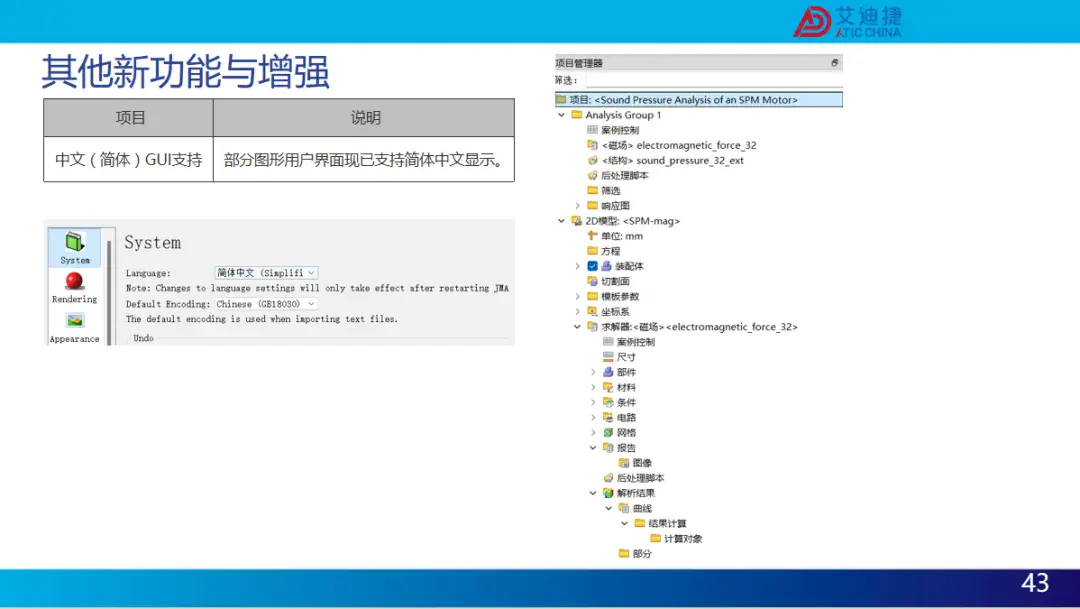Click the 解析结果 results icon
The image size is (1080, 609).
608,493
